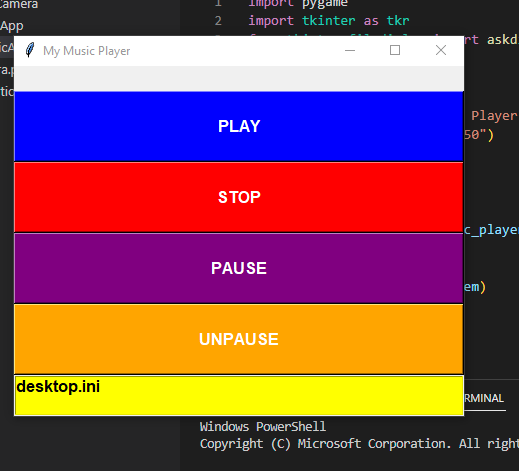Screen dimensions: 519x471
Task: Click the red STOP button
Action: (239, 197)
